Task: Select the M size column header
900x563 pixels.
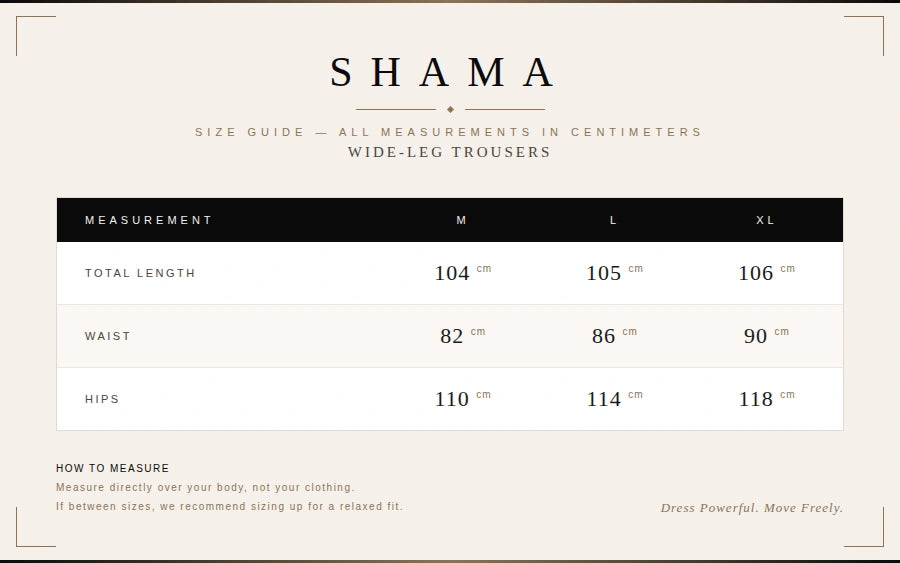Action: 462,220
